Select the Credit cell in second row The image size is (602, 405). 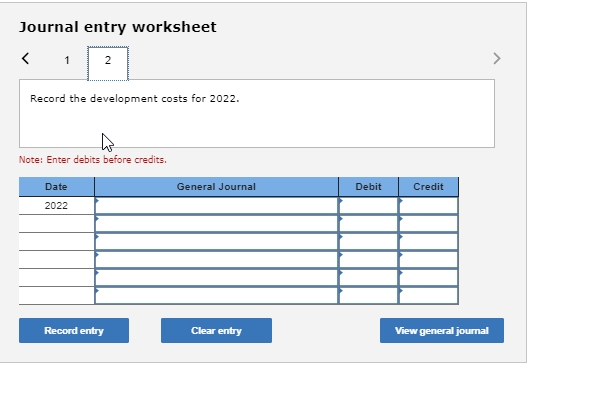pyautogui.click(x=428, y=224)
